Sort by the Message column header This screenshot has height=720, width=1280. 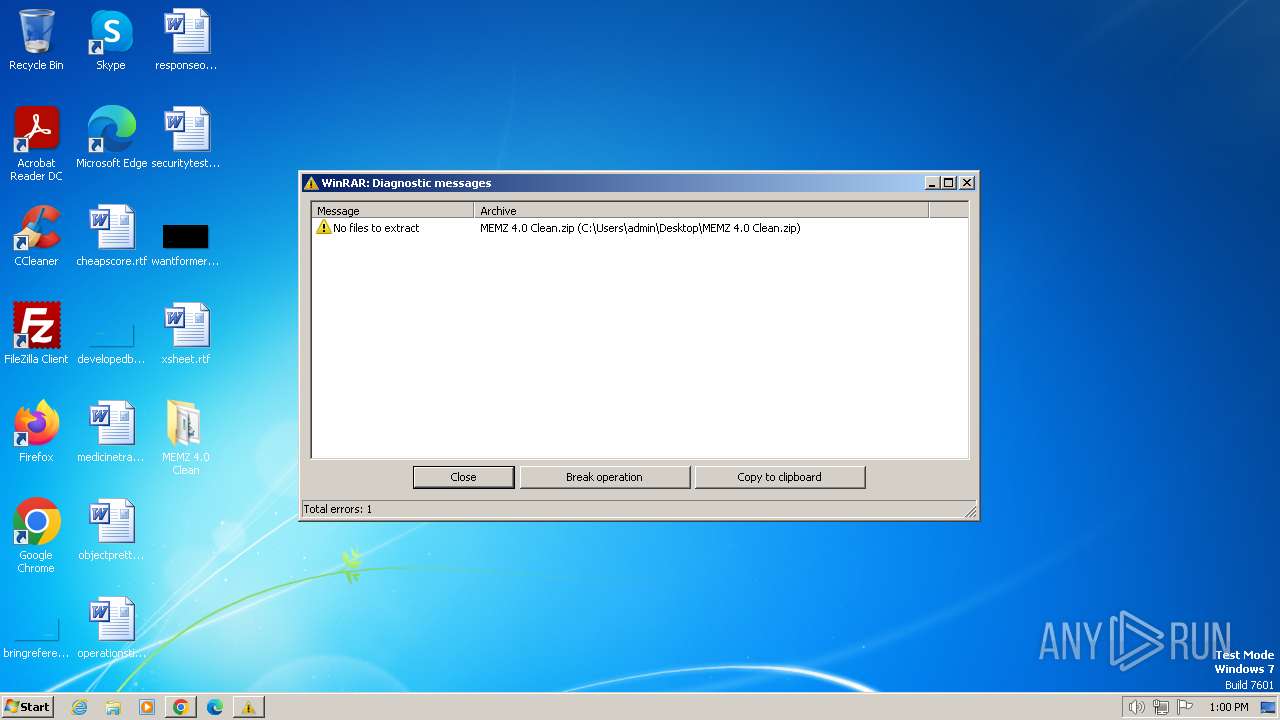[392, 211]
